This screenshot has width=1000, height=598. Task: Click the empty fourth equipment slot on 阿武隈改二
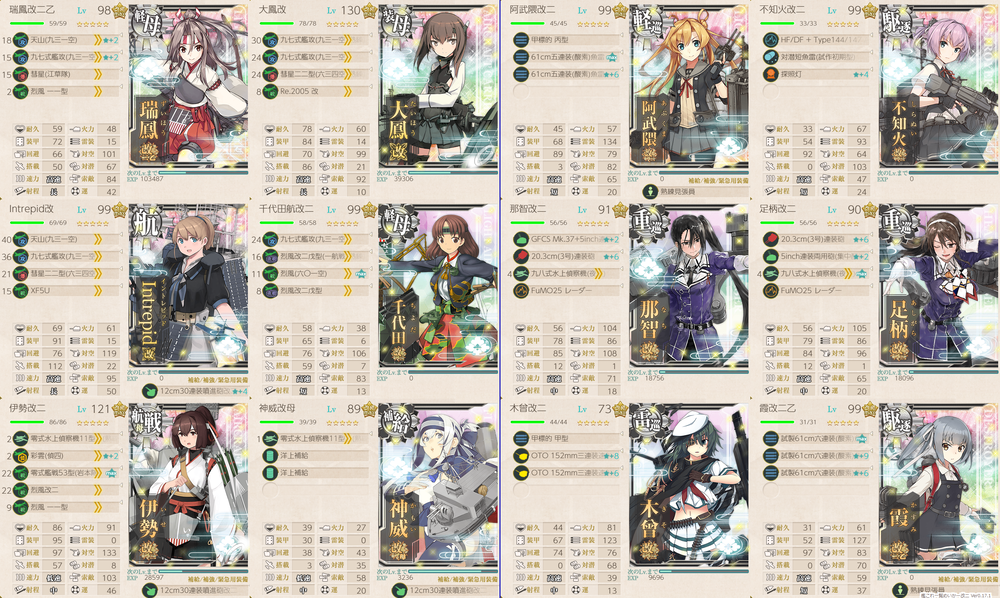pyautogui.click(x=564, y=91)
